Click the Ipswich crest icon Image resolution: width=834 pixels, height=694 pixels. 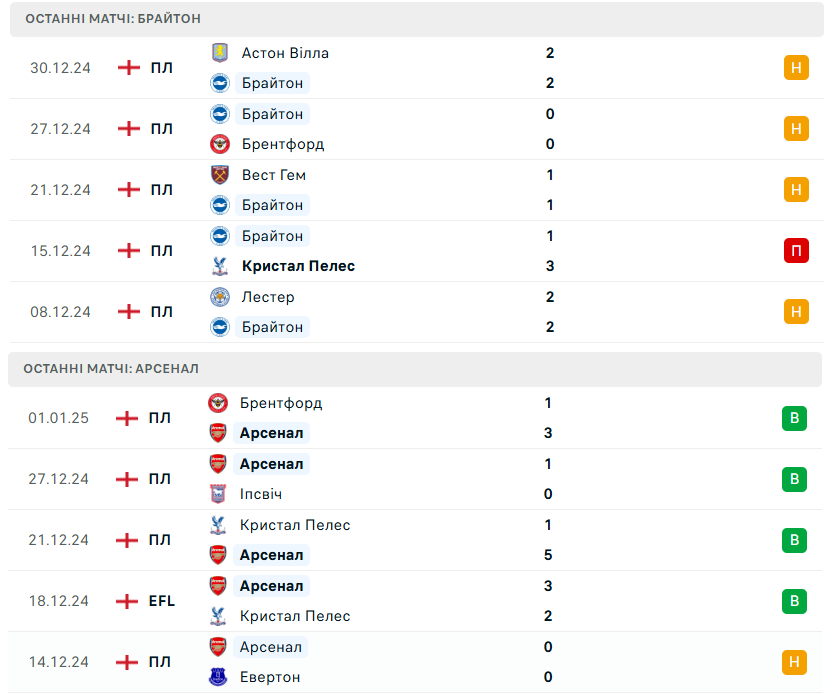pyautogui.click(x=218, y=494)
